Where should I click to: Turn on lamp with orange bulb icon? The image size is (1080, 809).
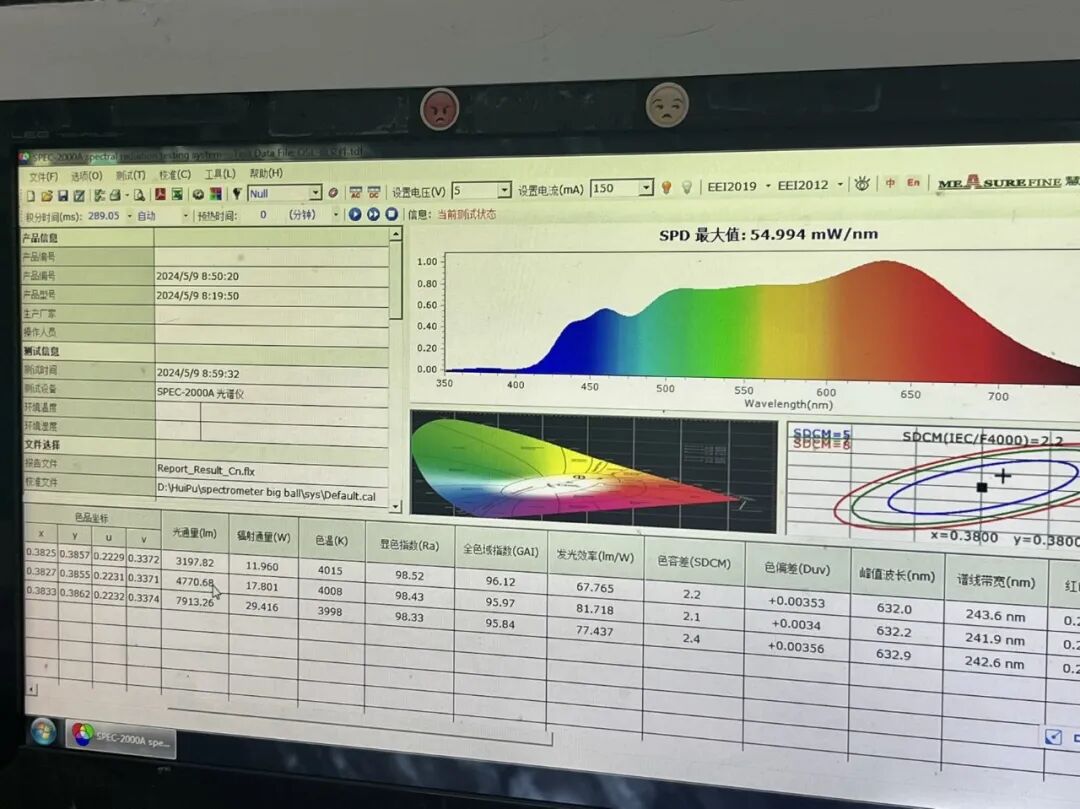(666, 187)
